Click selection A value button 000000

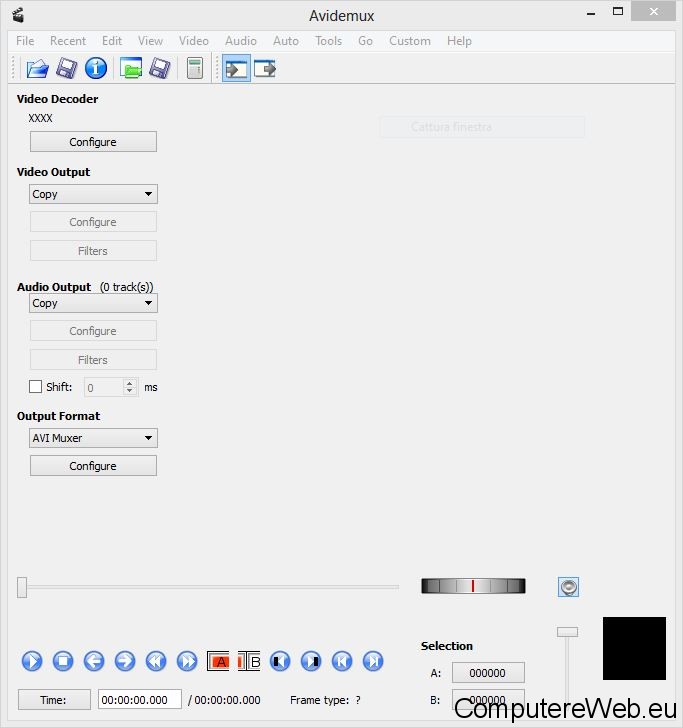pos(488,673)
